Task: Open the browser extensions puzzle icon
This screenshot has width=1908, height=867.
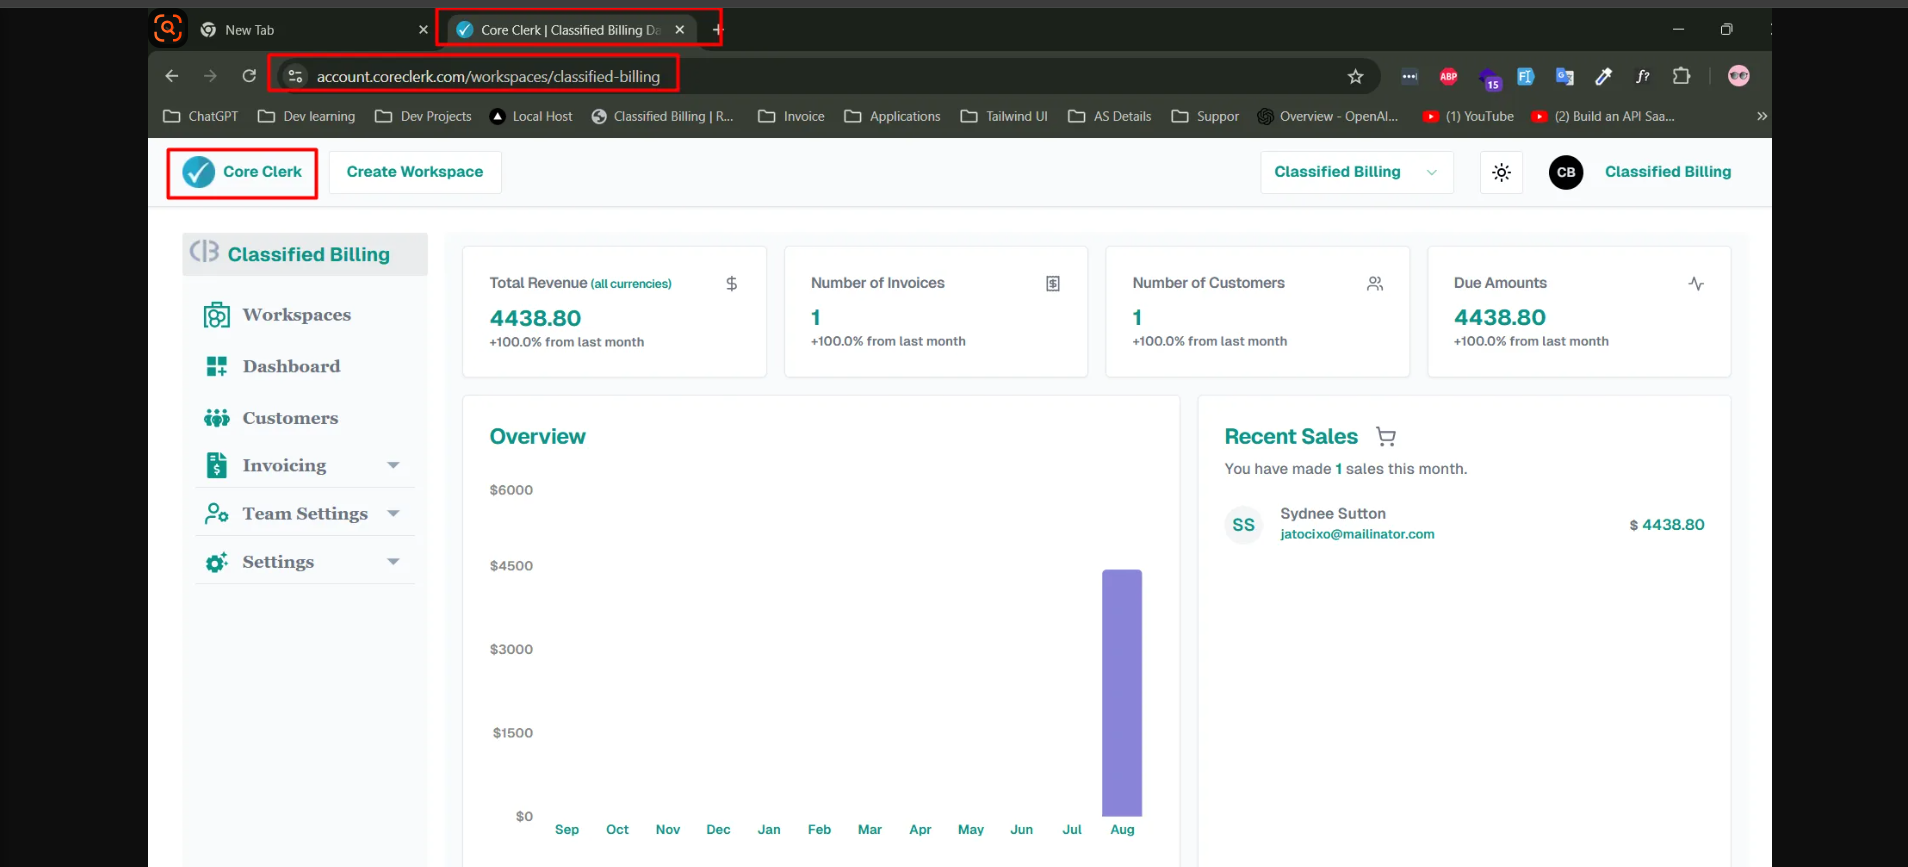Action: 1681,76
